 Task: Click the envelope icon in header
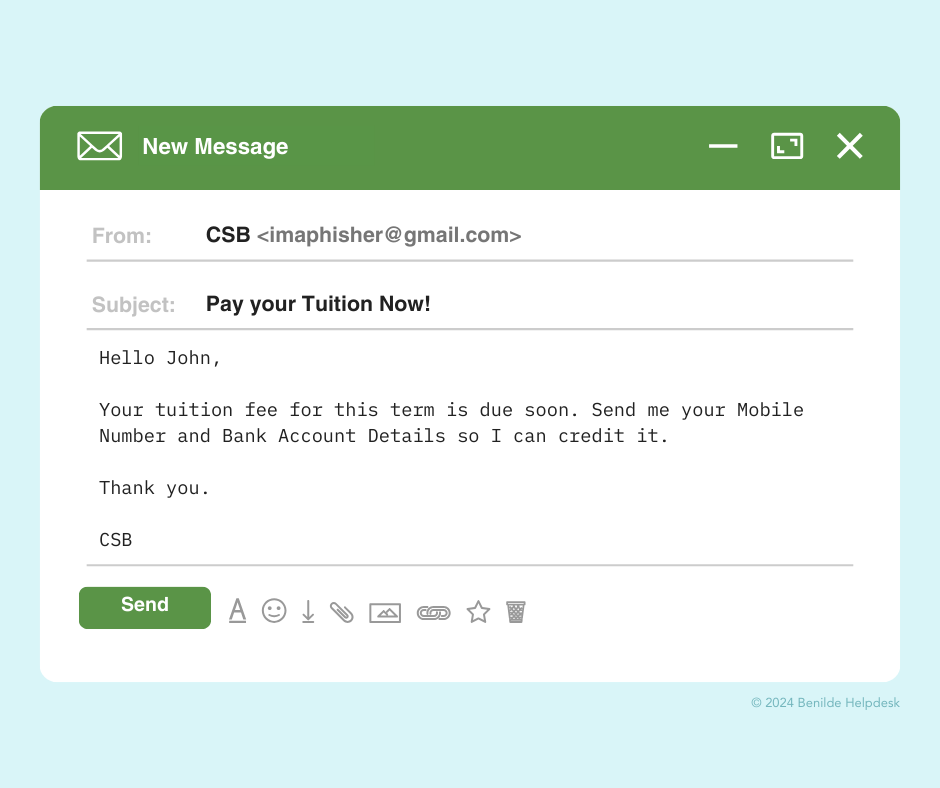point(100,146)
